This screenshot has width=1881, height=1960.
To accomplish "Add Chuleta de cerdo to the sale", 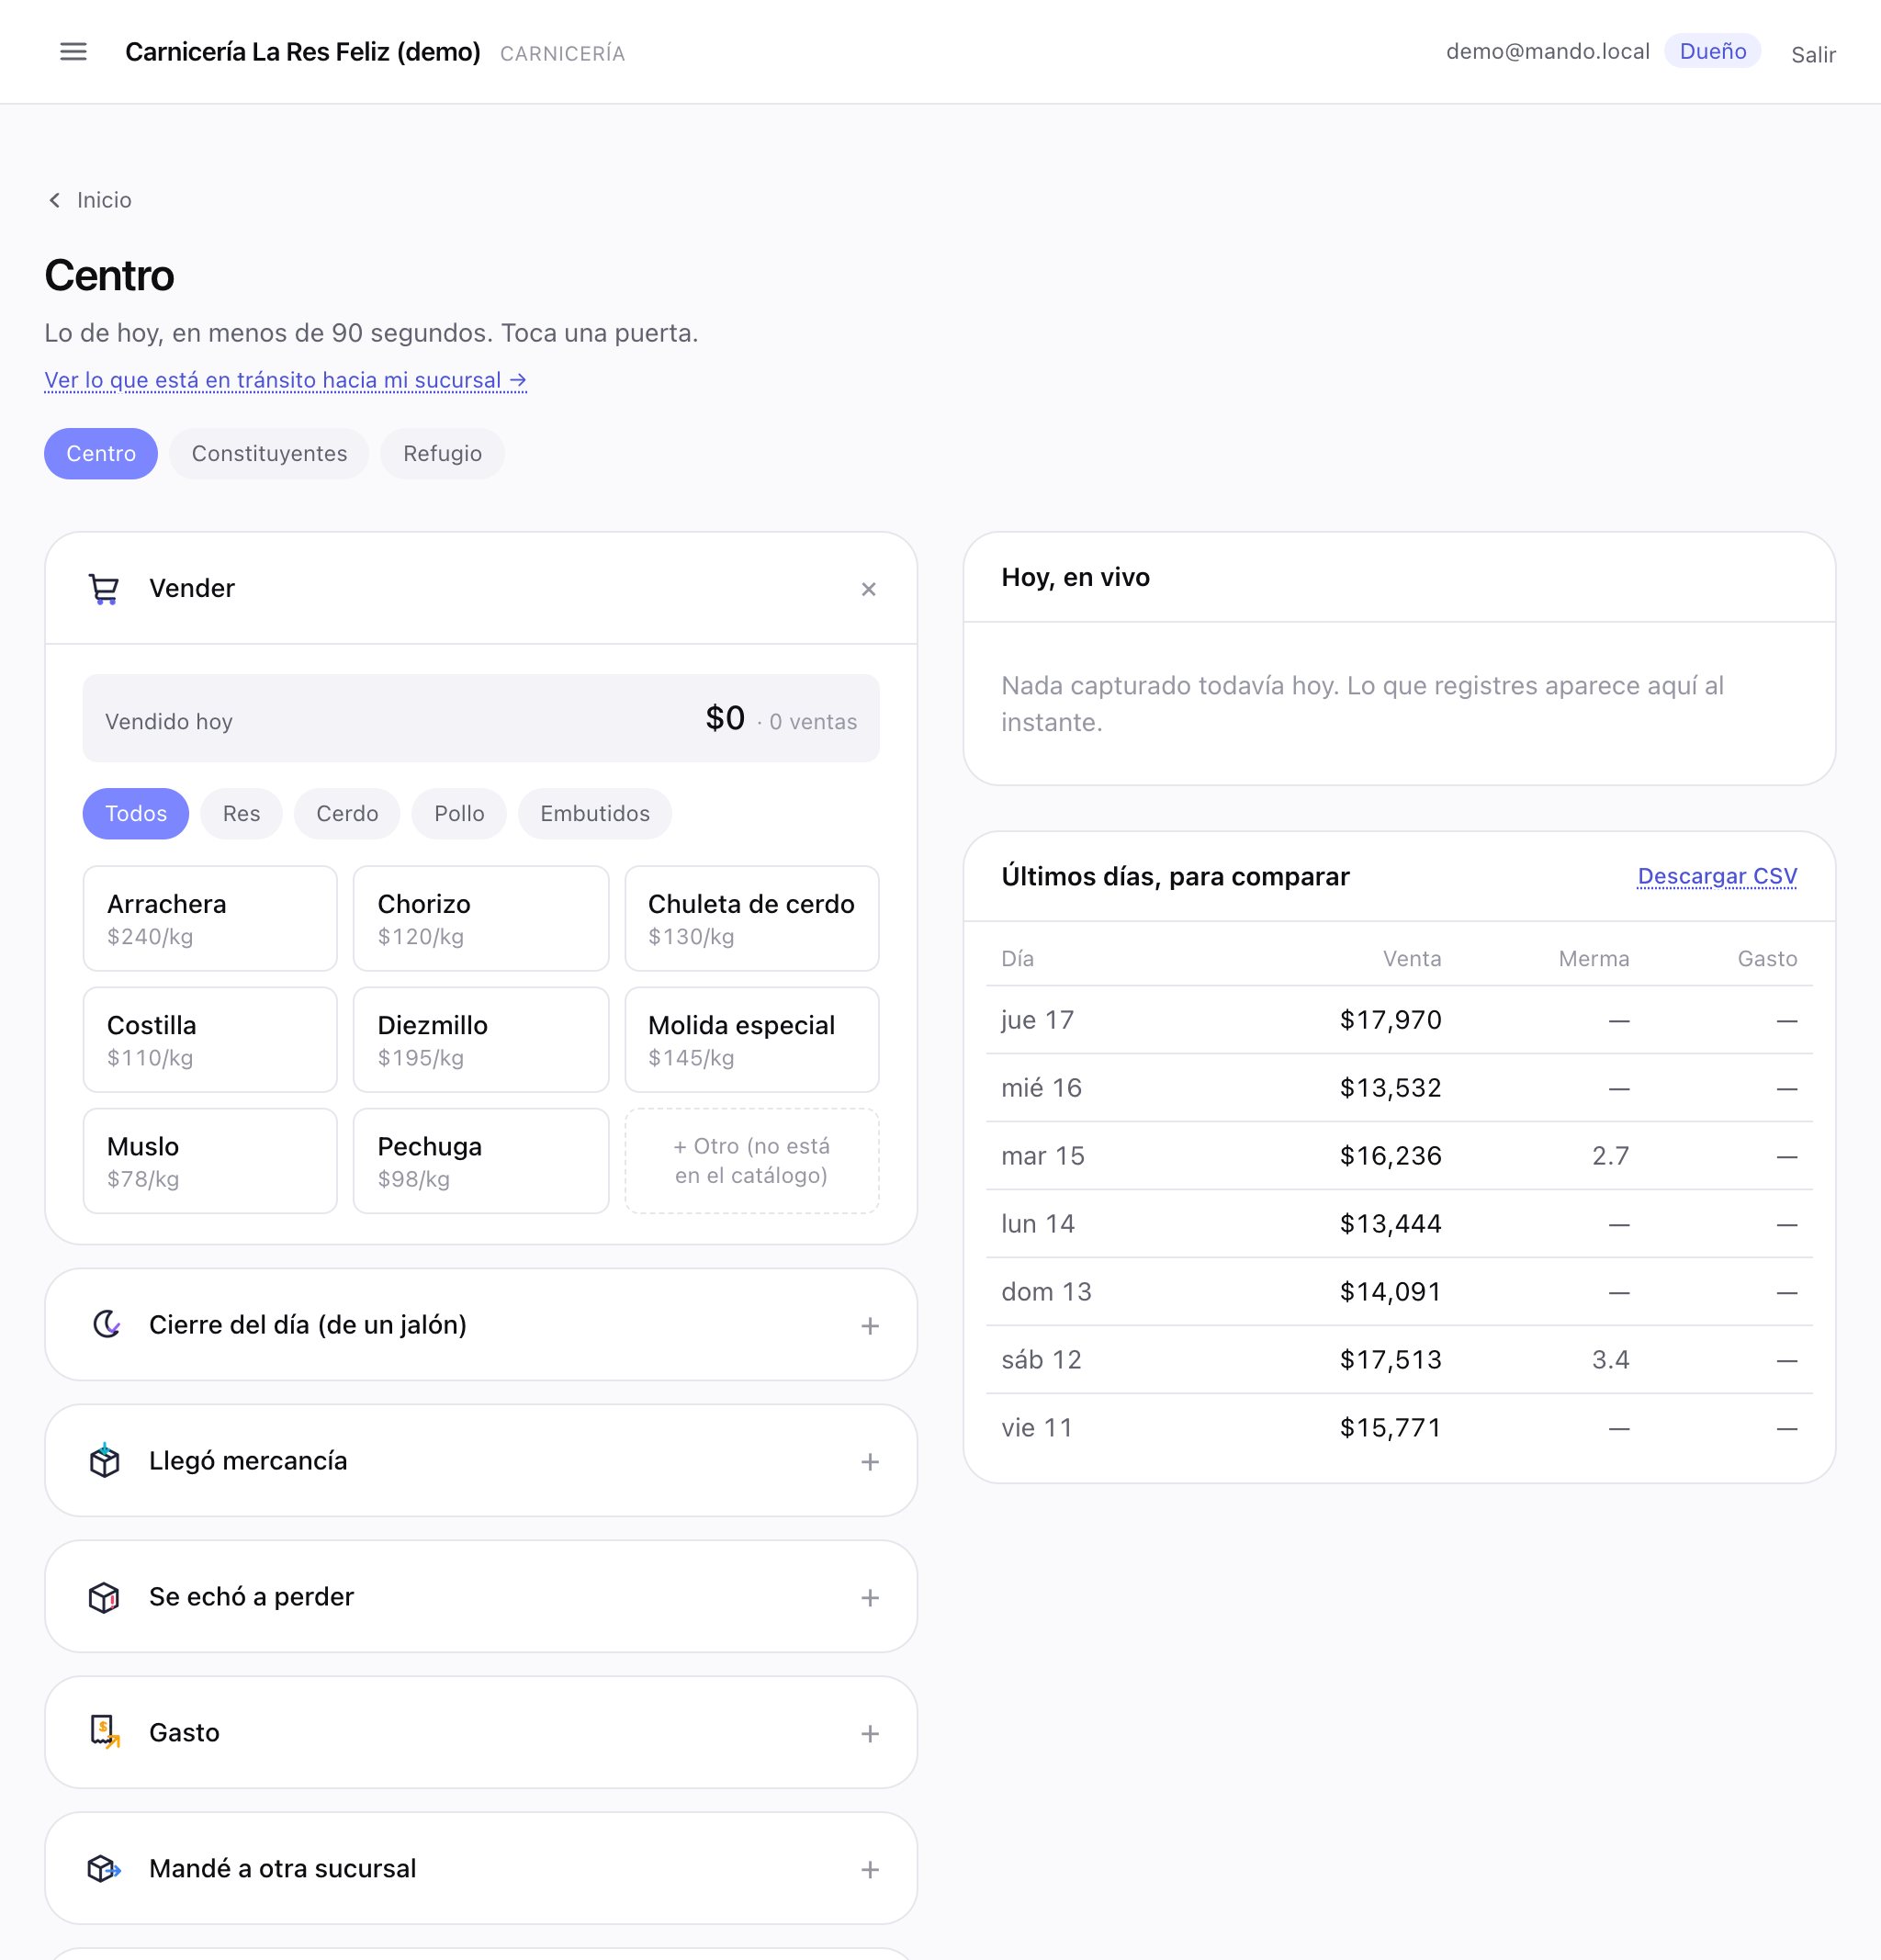I will (x=752, y=919).
